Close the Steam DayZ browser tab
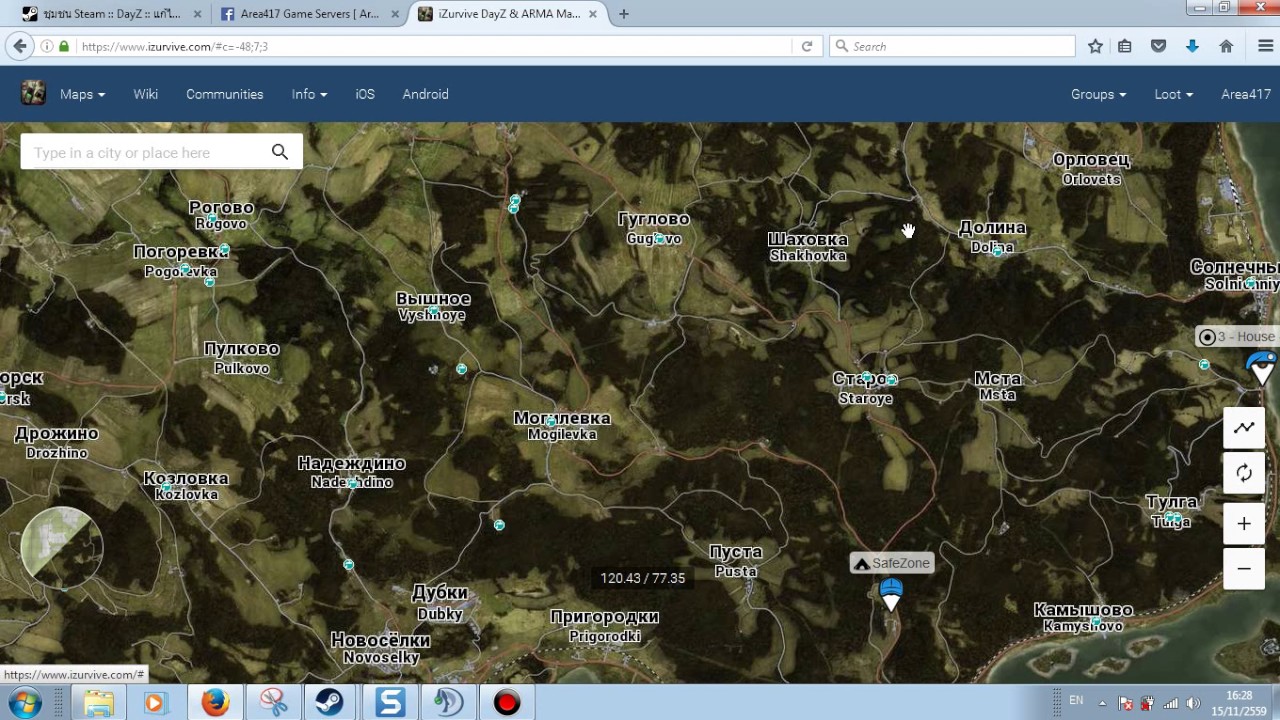The height and width of the screenshot is (720, 1280). pyautogui.click(x=197, y=14)
